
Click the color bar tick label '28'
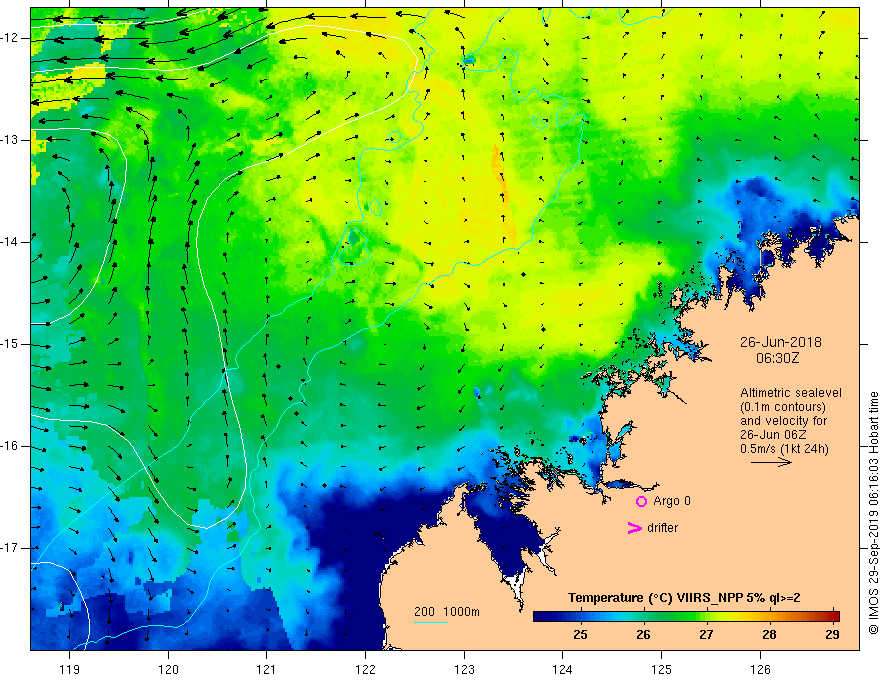[x=769, y=635]
